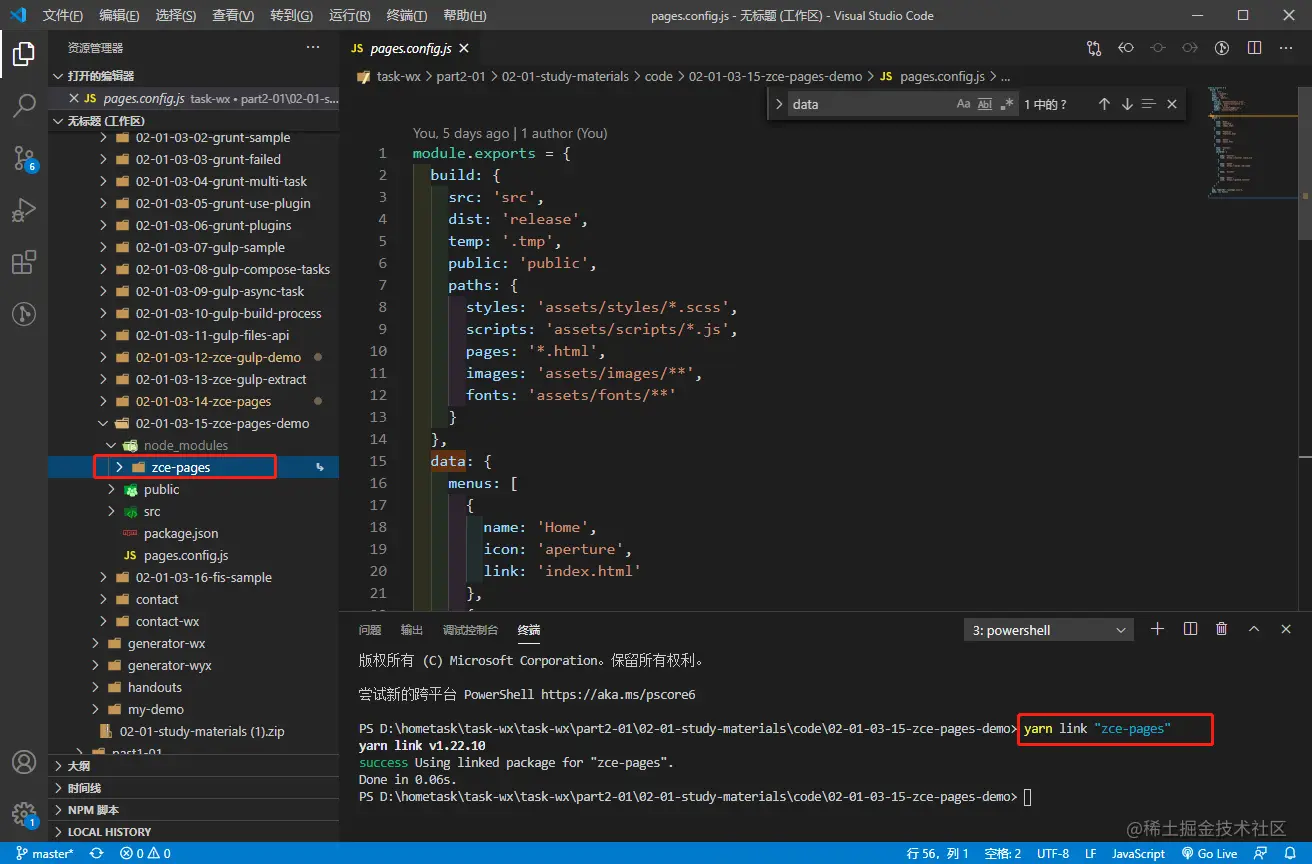Screen dimensions: 1312x864
Task: Open the GitLens view in the activity bar
Action: coord(24,314)
